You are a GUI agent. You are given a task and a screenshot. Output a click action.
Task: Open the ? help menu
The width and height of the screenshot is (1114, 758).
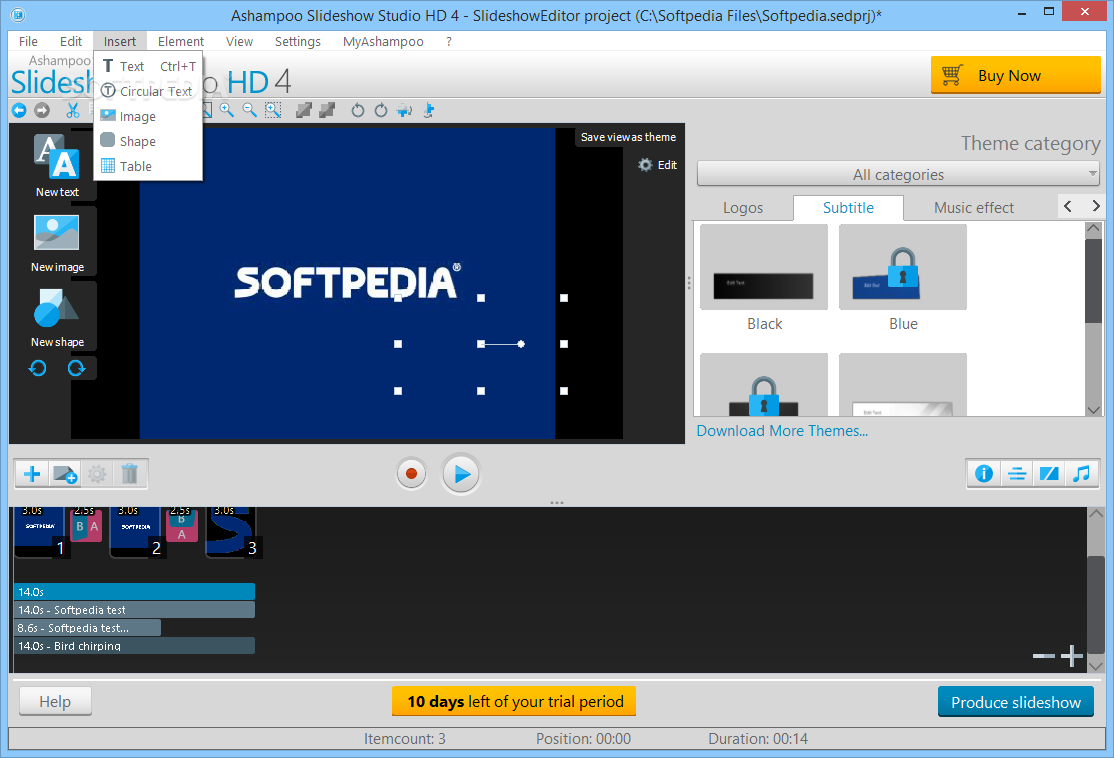click(448, 41)
